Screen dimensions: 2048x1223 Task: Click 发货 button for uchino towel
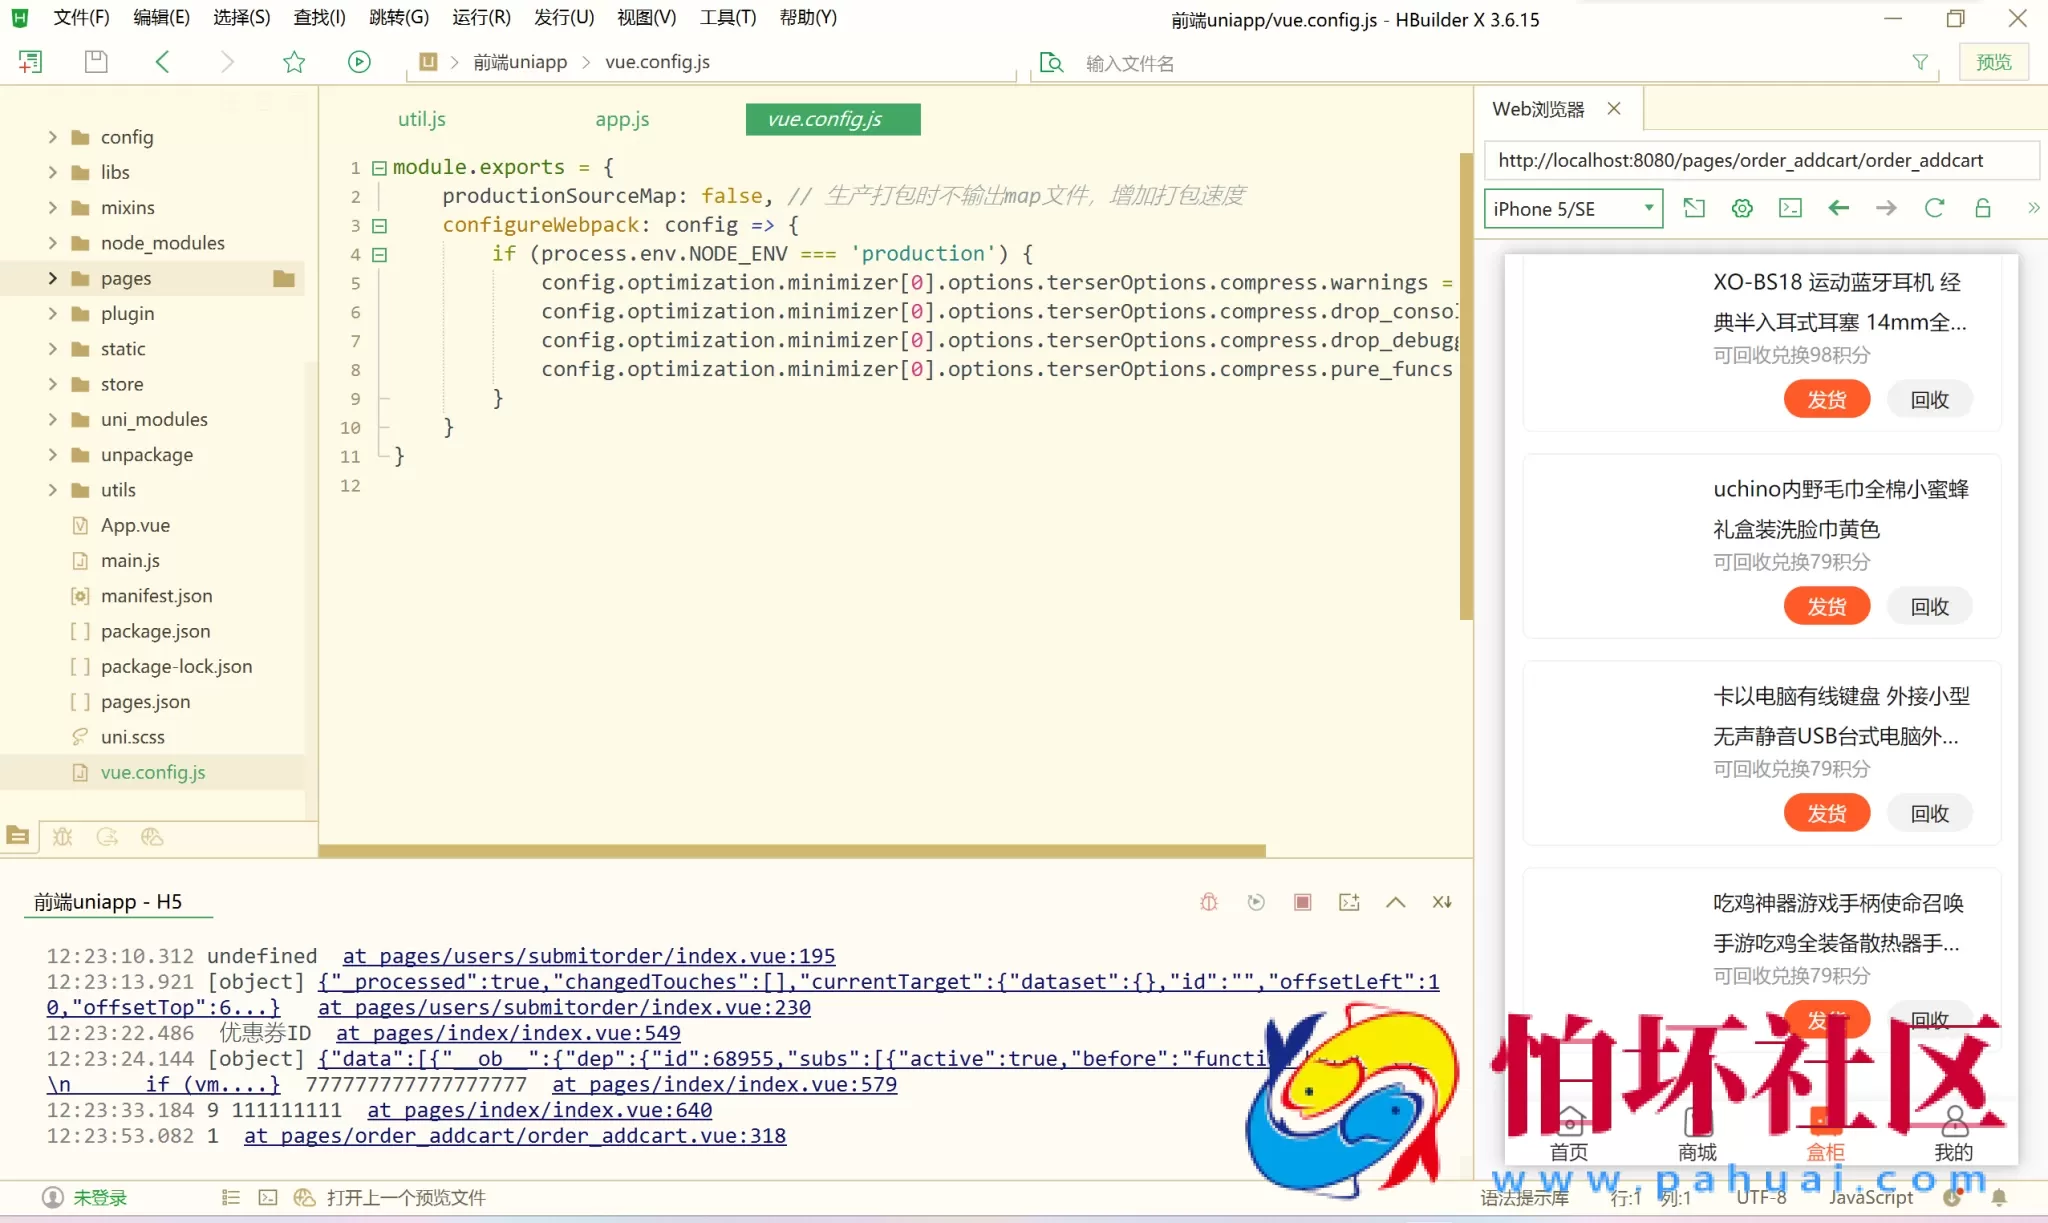point(1826,606)
